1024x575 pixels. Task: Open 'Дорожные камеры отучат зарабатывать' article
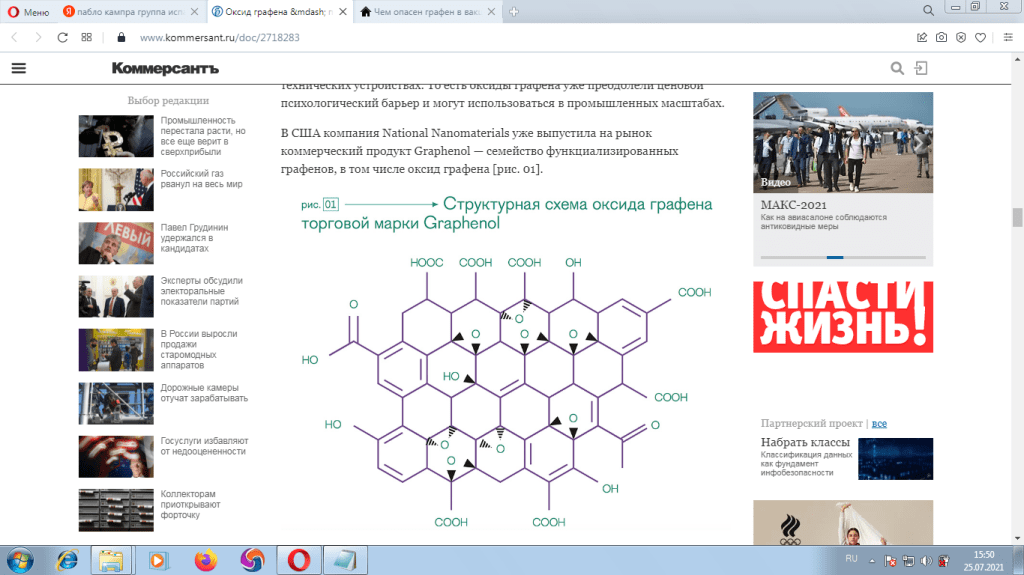click(x=204, y=393)
